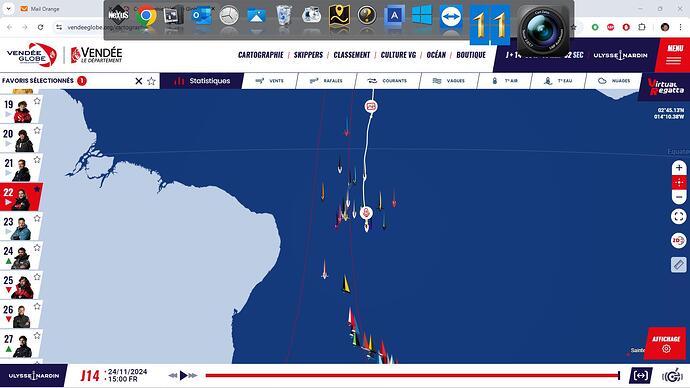
Task: Favorite the skipper ranked 24
Action: pyautogui.click(x=37, y=248)
